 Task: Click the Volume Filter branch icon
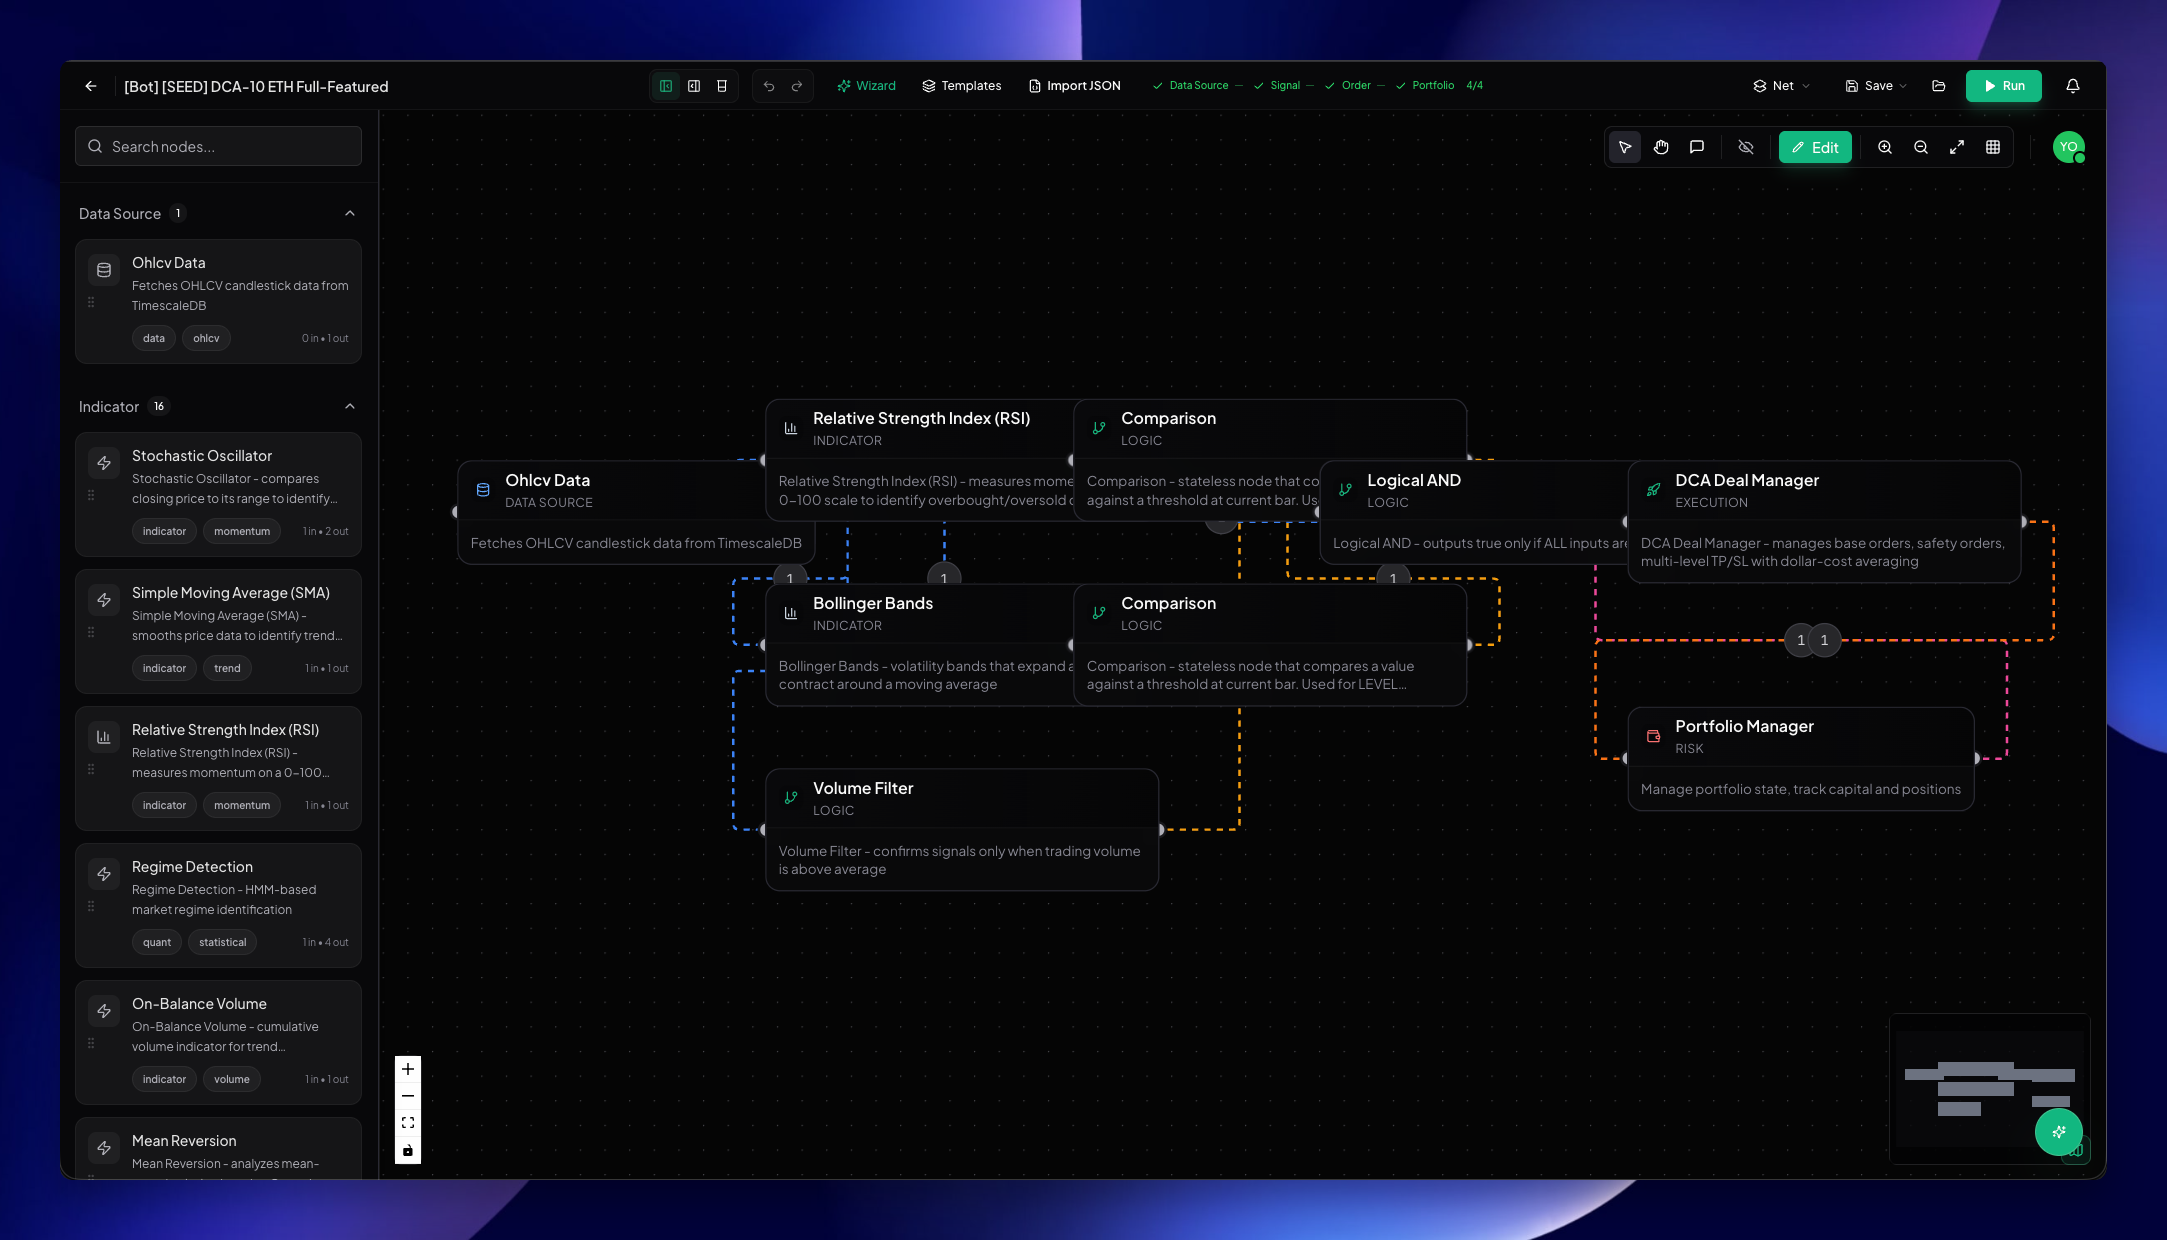click(791, 797)
